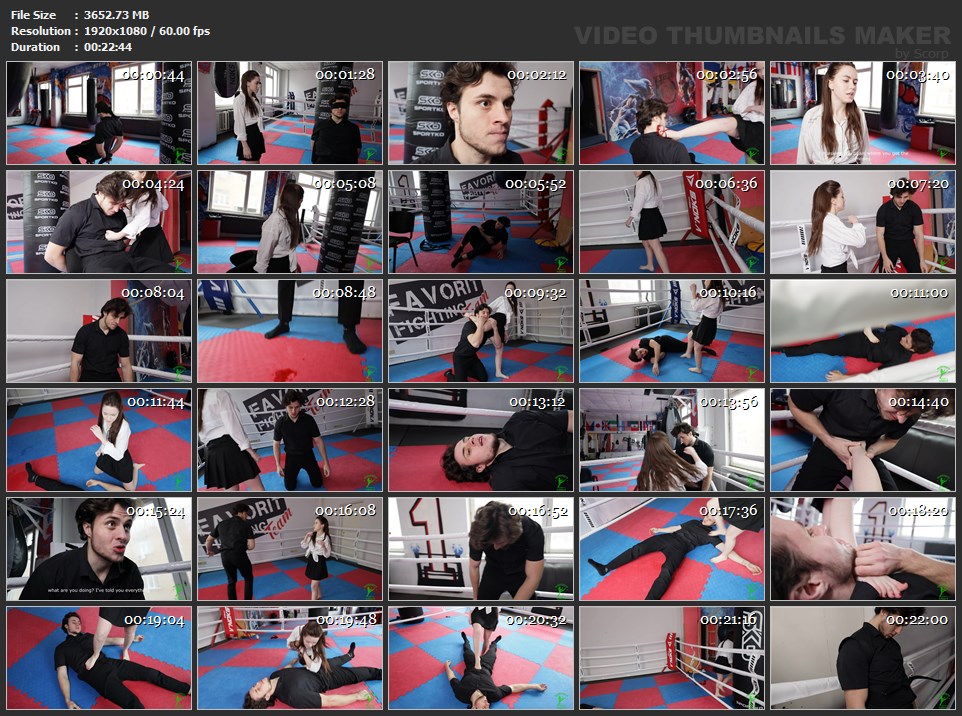Viewport: 962px width, 716px height.
Task: Click the Duration value 00:22:44
Action: pos(109,47)
